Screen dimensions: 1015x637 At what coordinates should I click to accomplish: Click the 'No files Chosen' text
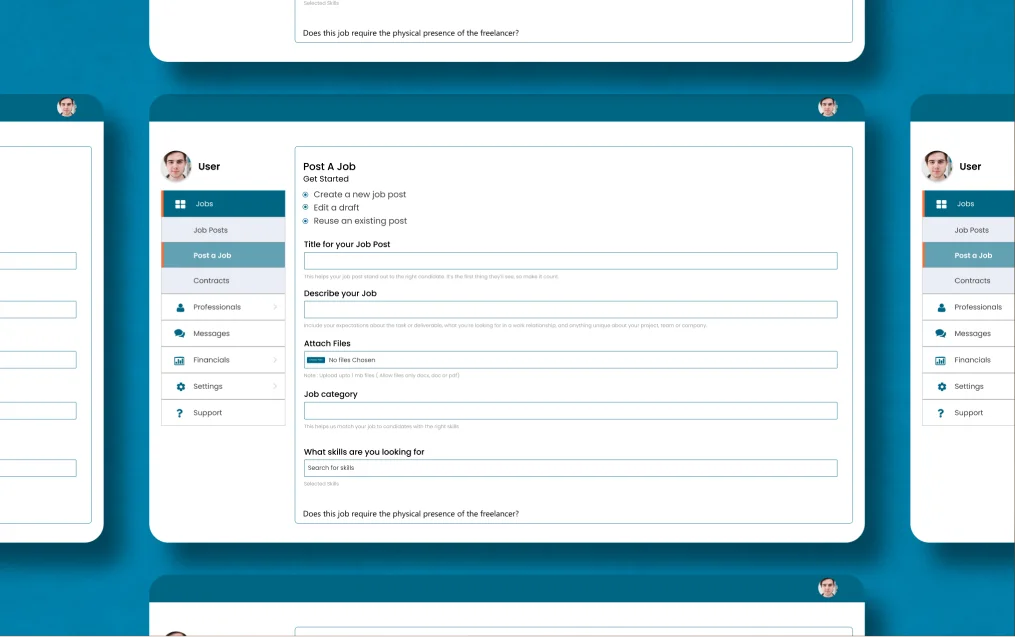(x=351, y=360)
